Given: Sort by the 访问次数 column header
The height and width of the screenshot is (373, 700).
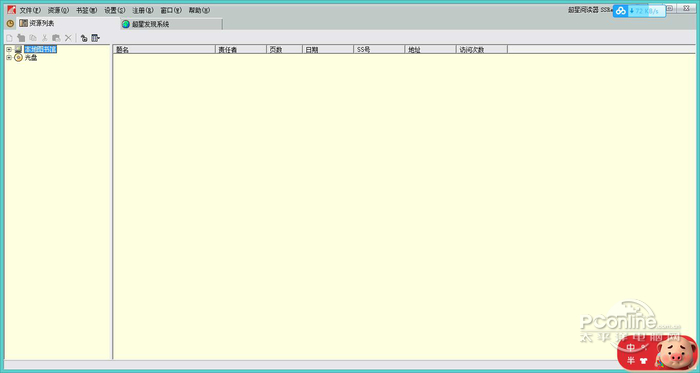Looking at the screenshot, I should click(482, 50).
